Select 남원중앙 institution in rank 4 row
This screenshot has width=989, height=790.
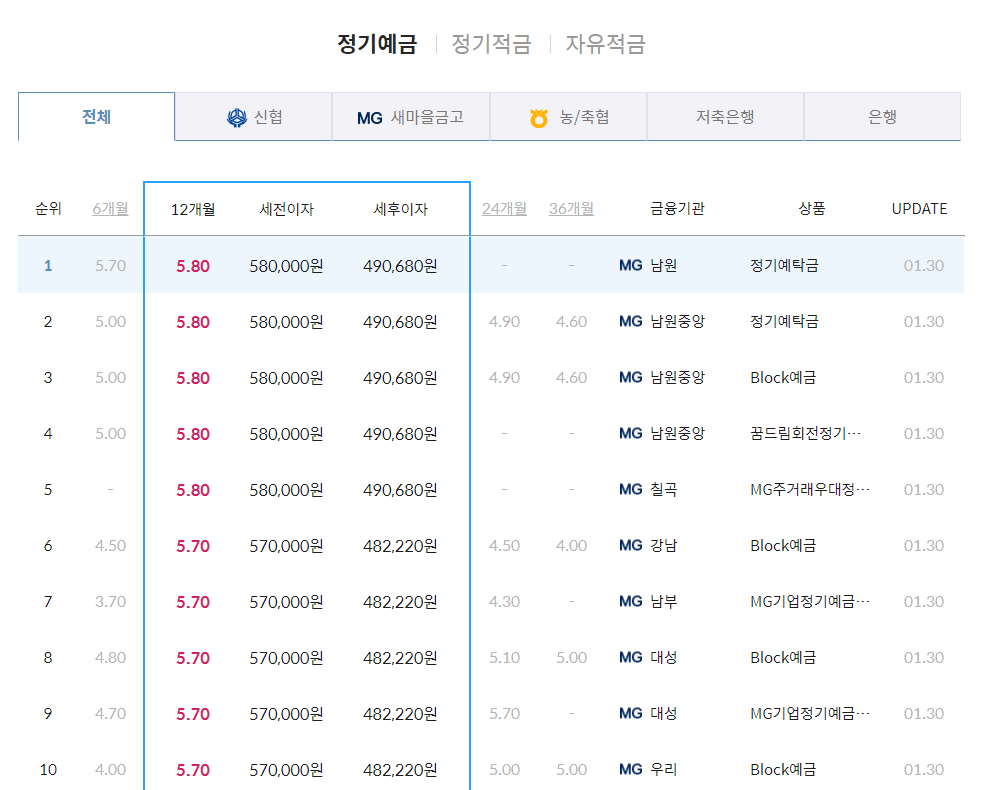677,433
